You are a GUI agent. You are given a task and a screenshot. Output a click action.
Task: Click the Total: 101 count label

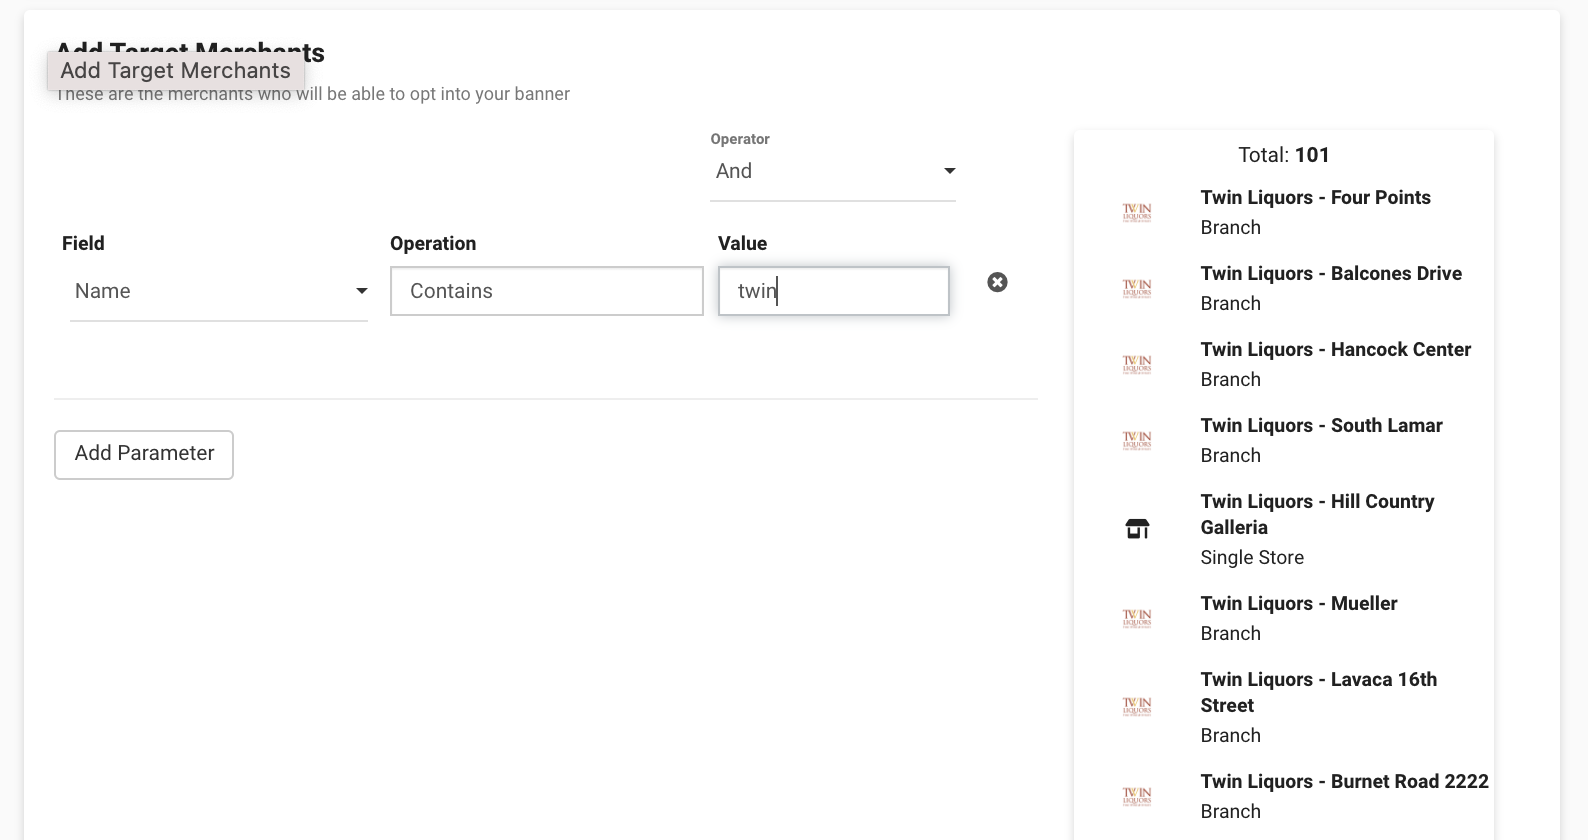[x=1284, y=155]
